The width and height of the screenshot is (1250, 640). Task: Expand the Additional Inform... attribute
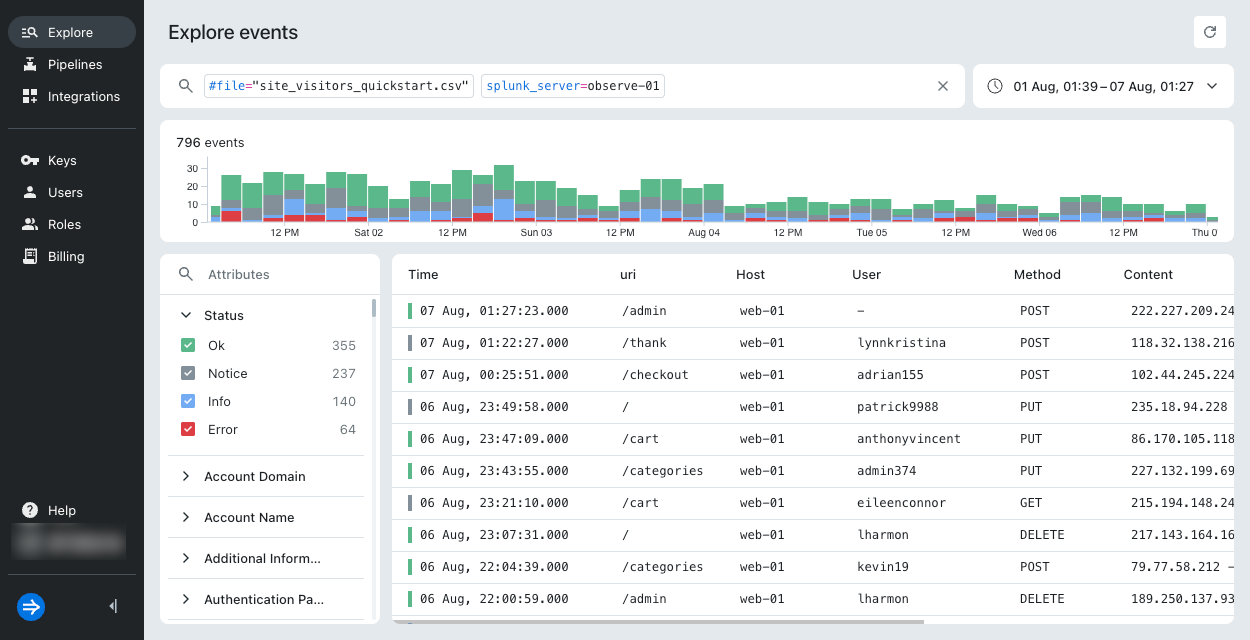[186, 559]
